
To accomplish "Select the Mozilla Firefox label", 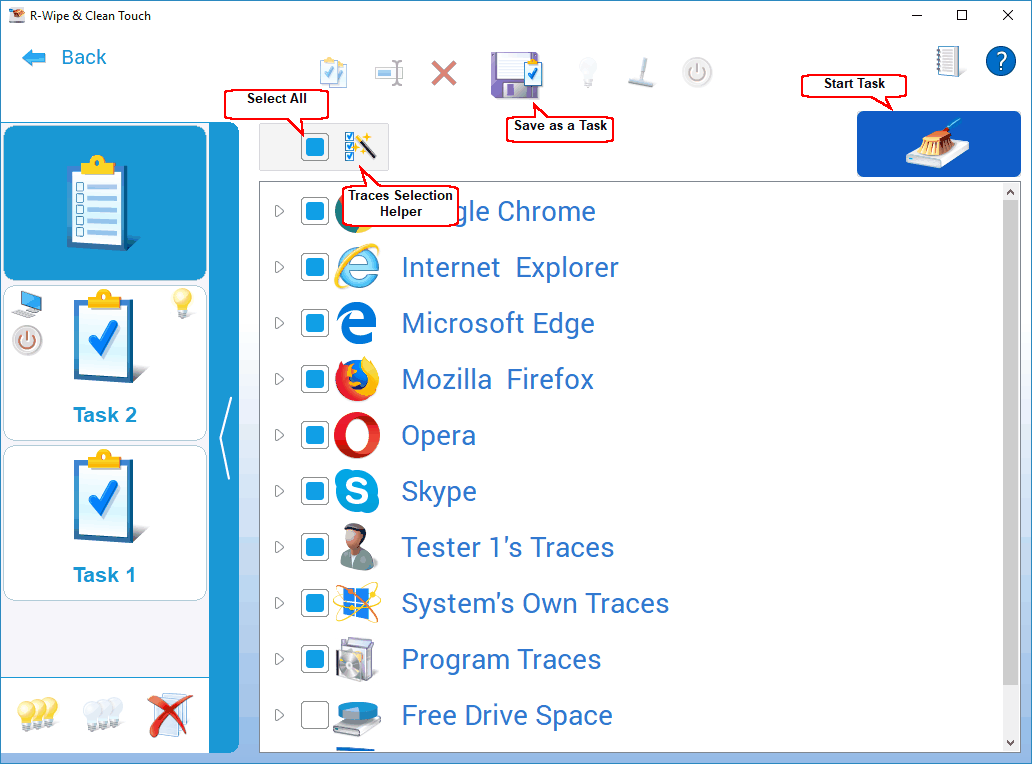I will 498,379.
